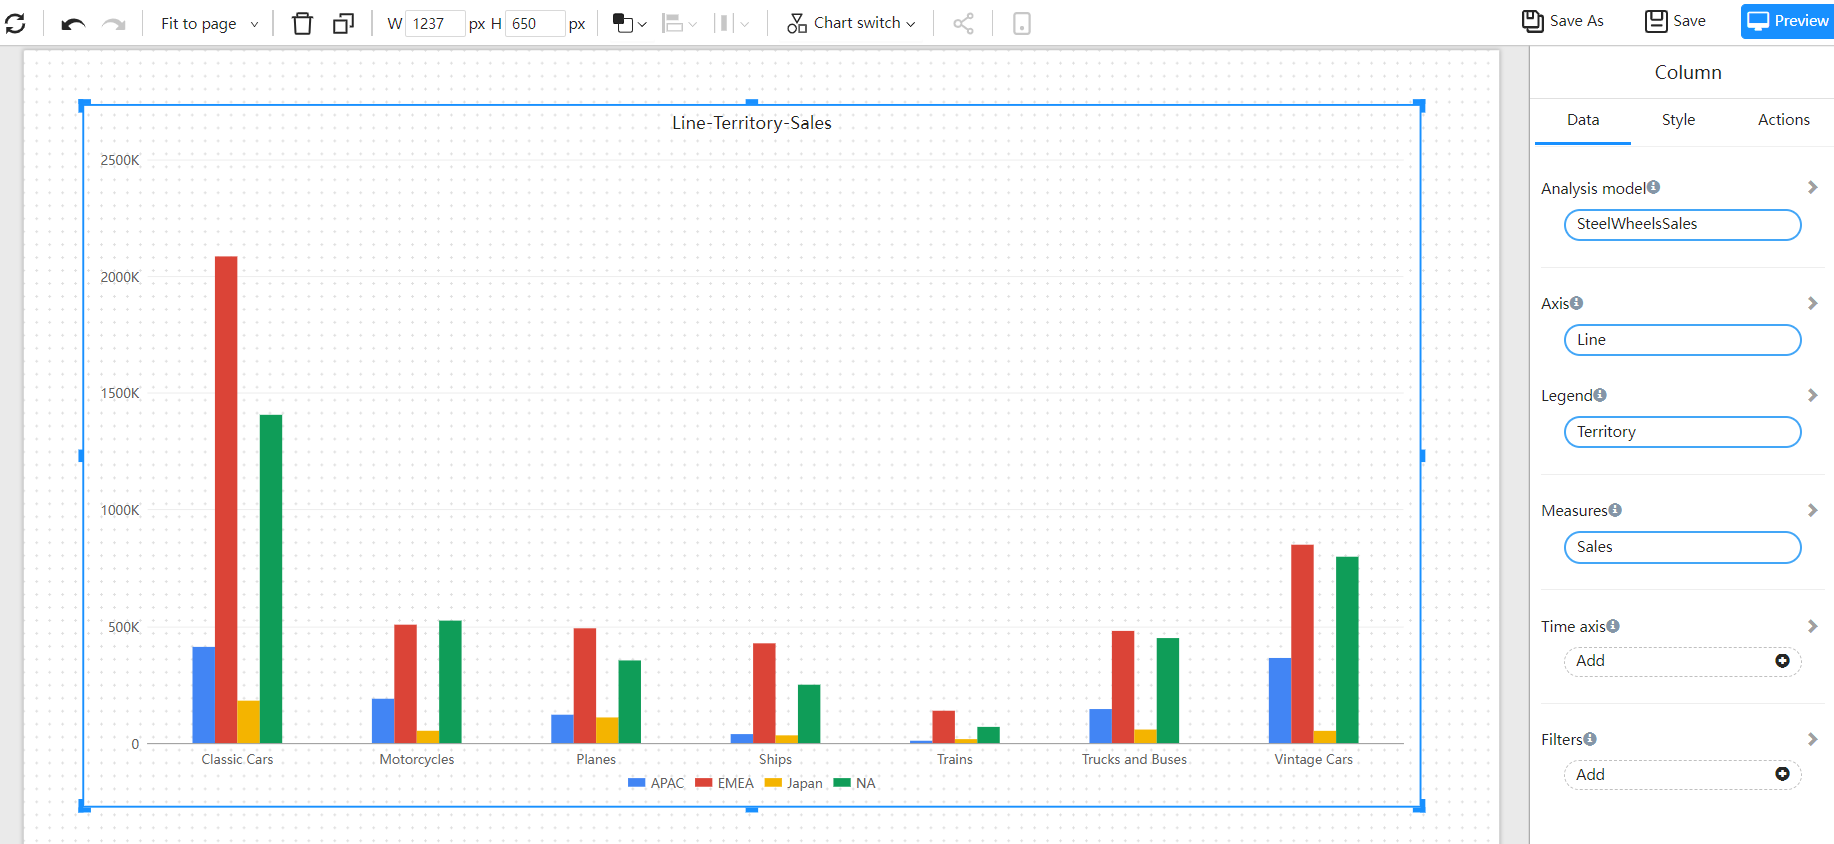Expand the Legend section arrow
1834x844 pixels.
[x=1812, y=395]
